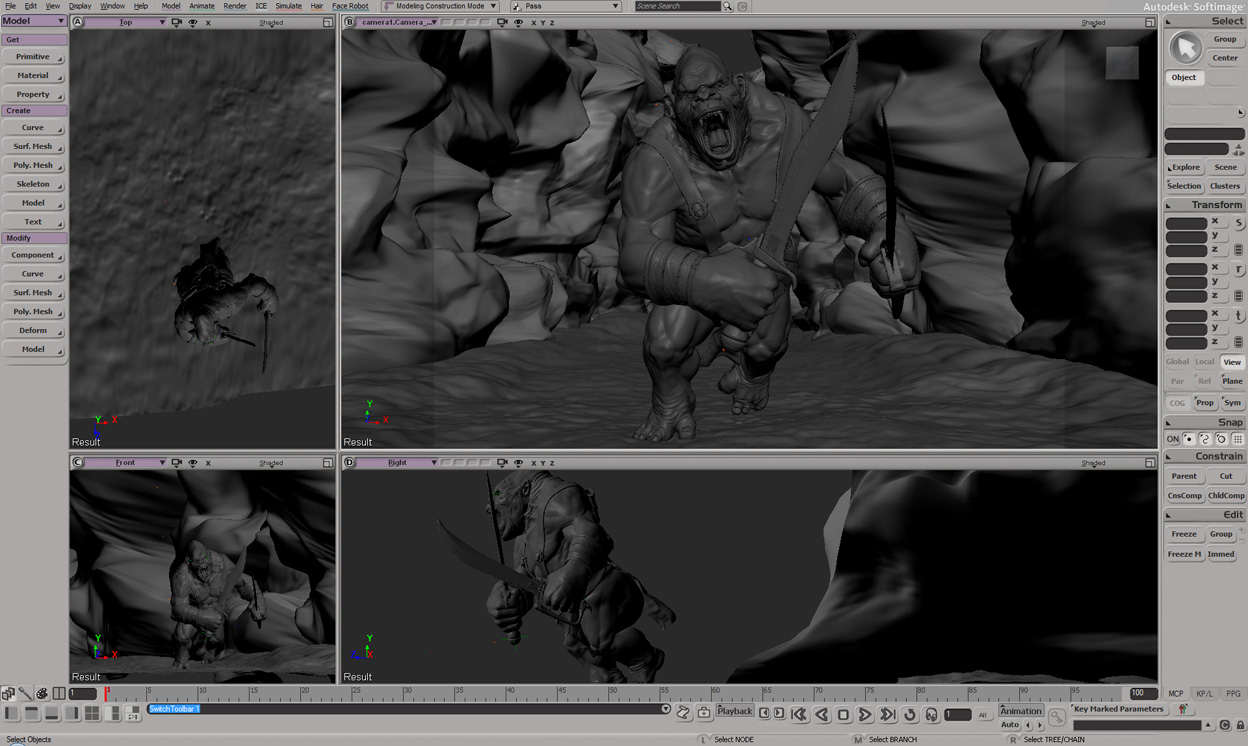Screen dimensions: 1248x746
Task: Toggle Local transform mode
Action: click(x=1205, y=362)
